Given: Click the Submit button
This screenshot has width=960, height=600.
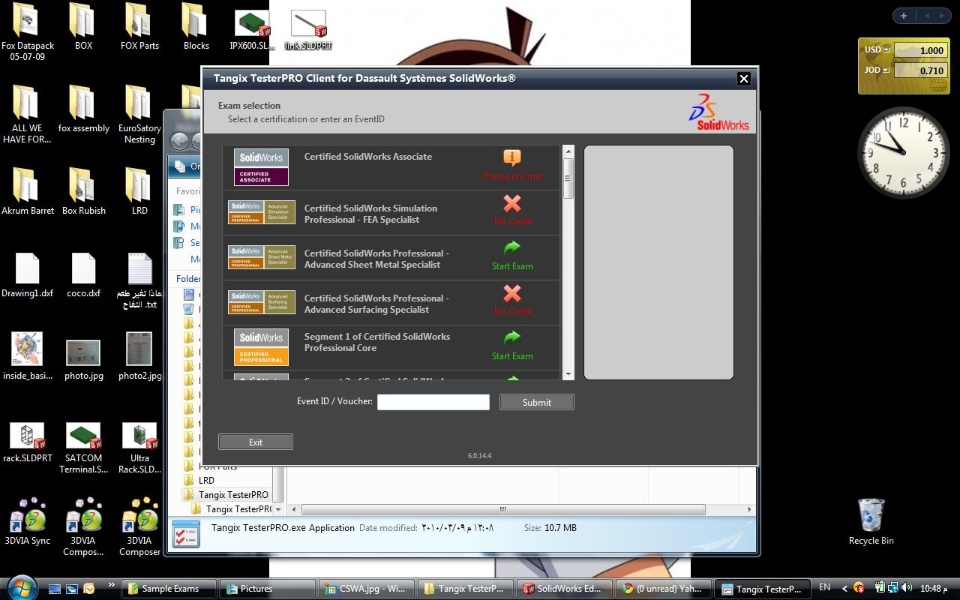Looking at the screenshot, I should click(536, 402).
